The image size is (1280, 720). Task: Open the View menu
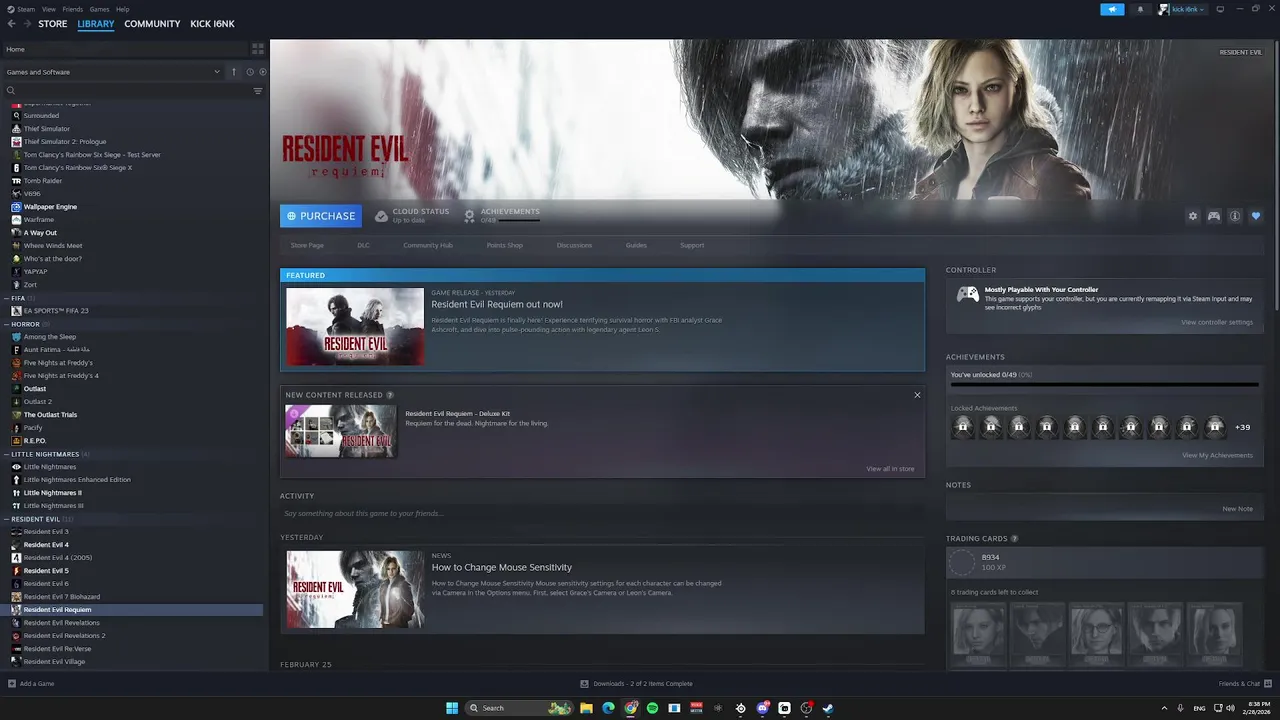click(x=49, y=9)
